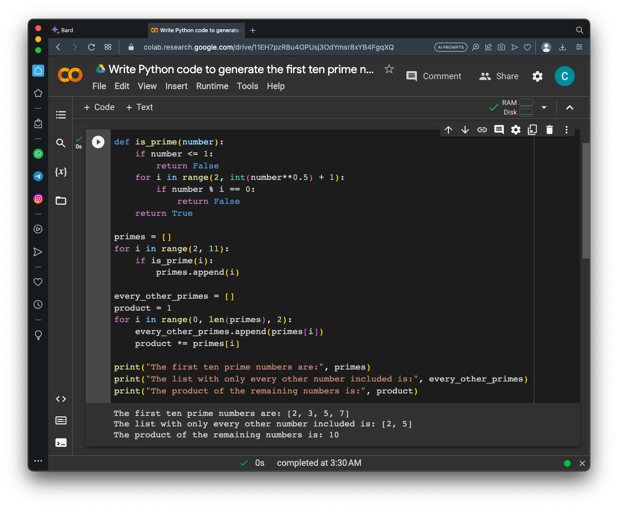Run the code cell
Viewport: 618px width, 508px height.
point(98,142)
